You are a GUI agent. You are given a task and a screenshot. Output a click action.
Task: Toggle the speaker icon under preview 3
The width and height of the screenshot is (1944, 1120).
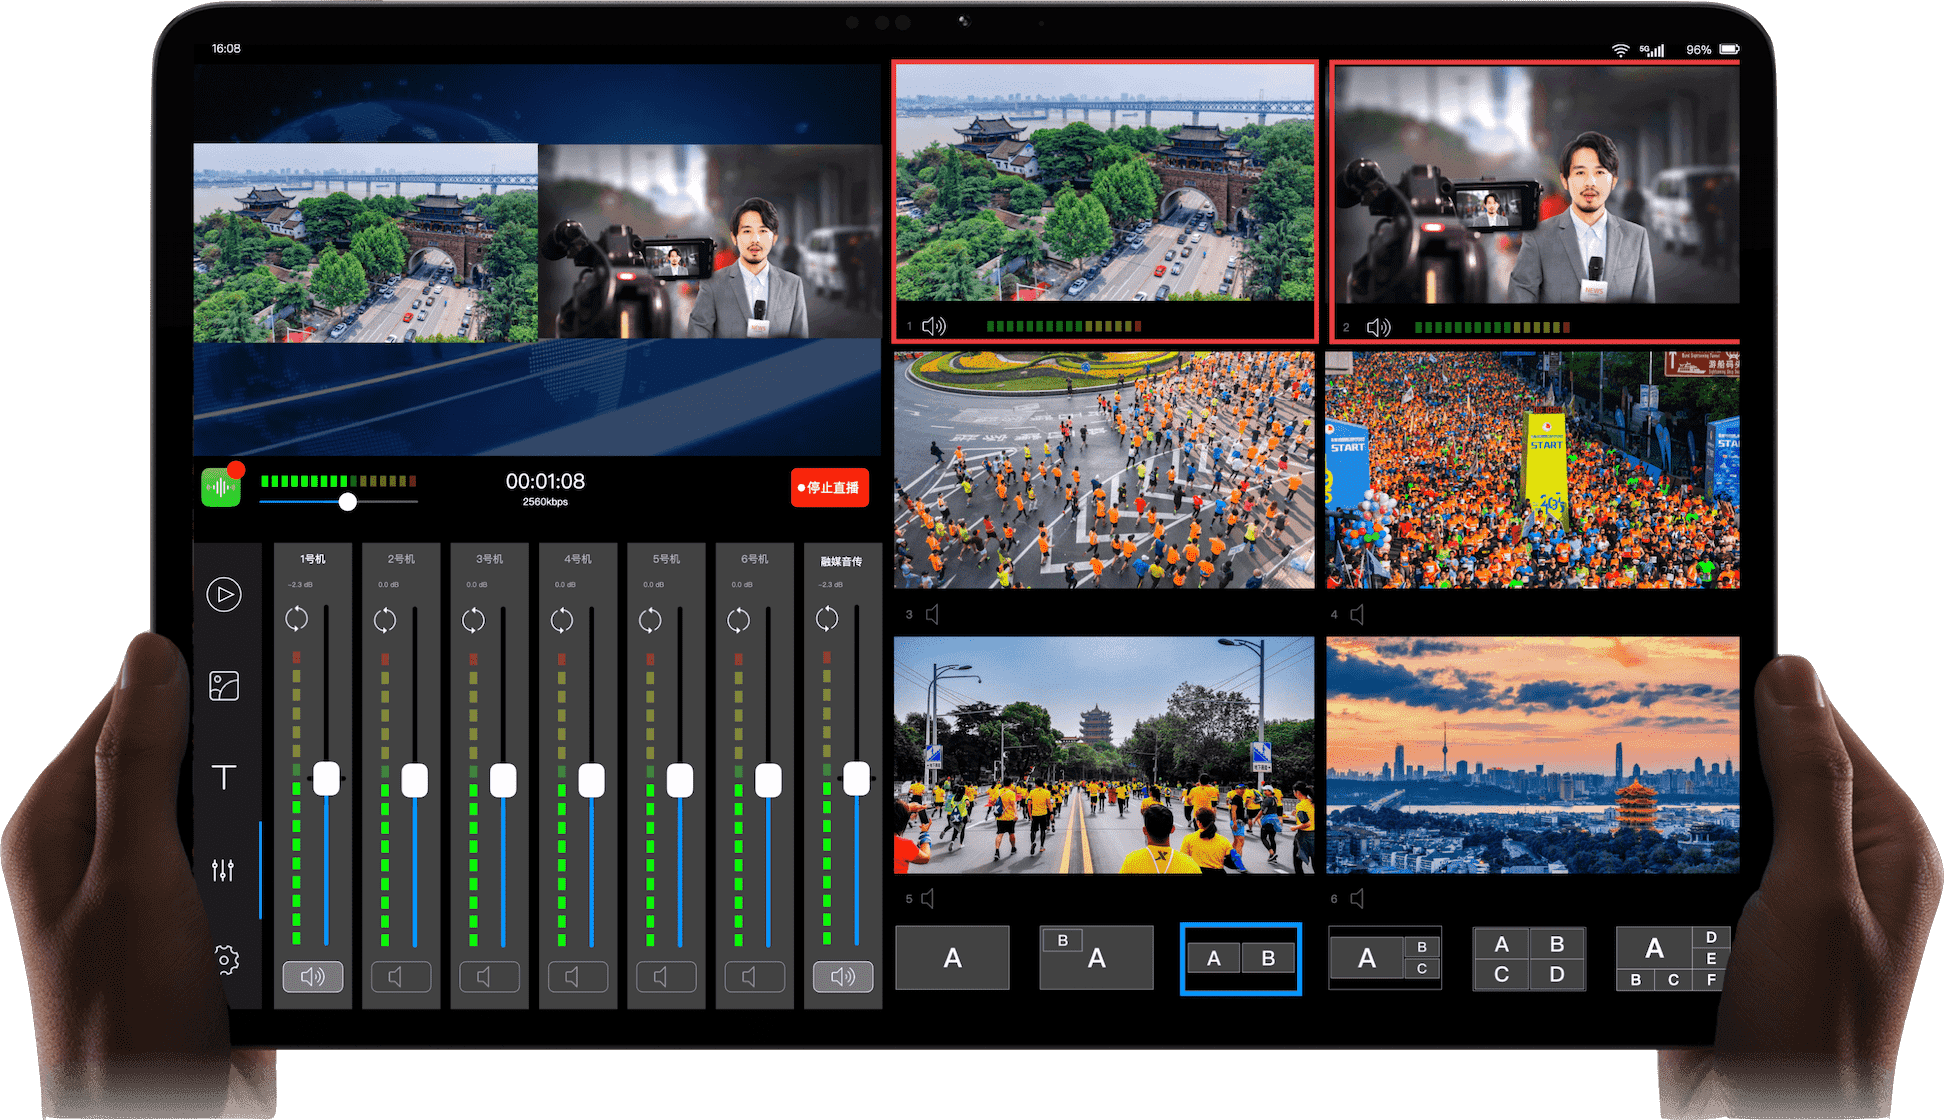pos(932,614)
